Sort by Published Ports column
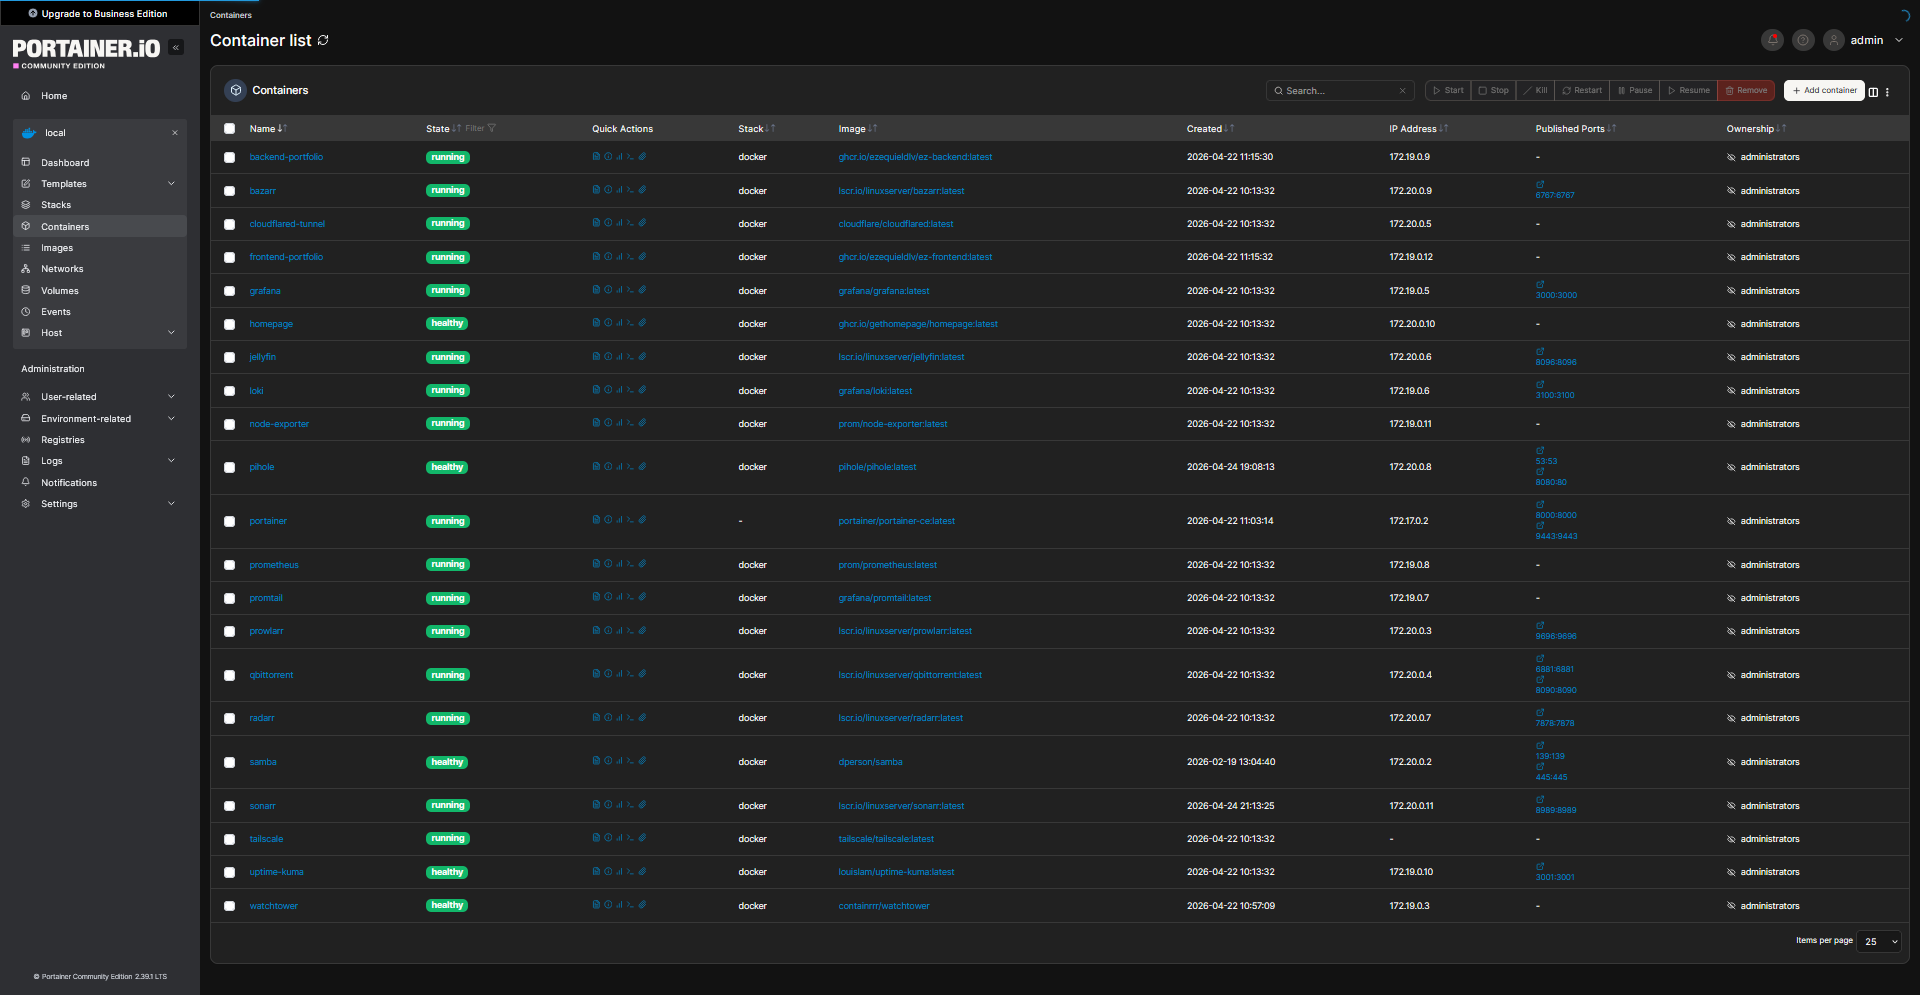Viewport: 1920px width, 995px height. pyautogui.click(x=1575, y=128)
